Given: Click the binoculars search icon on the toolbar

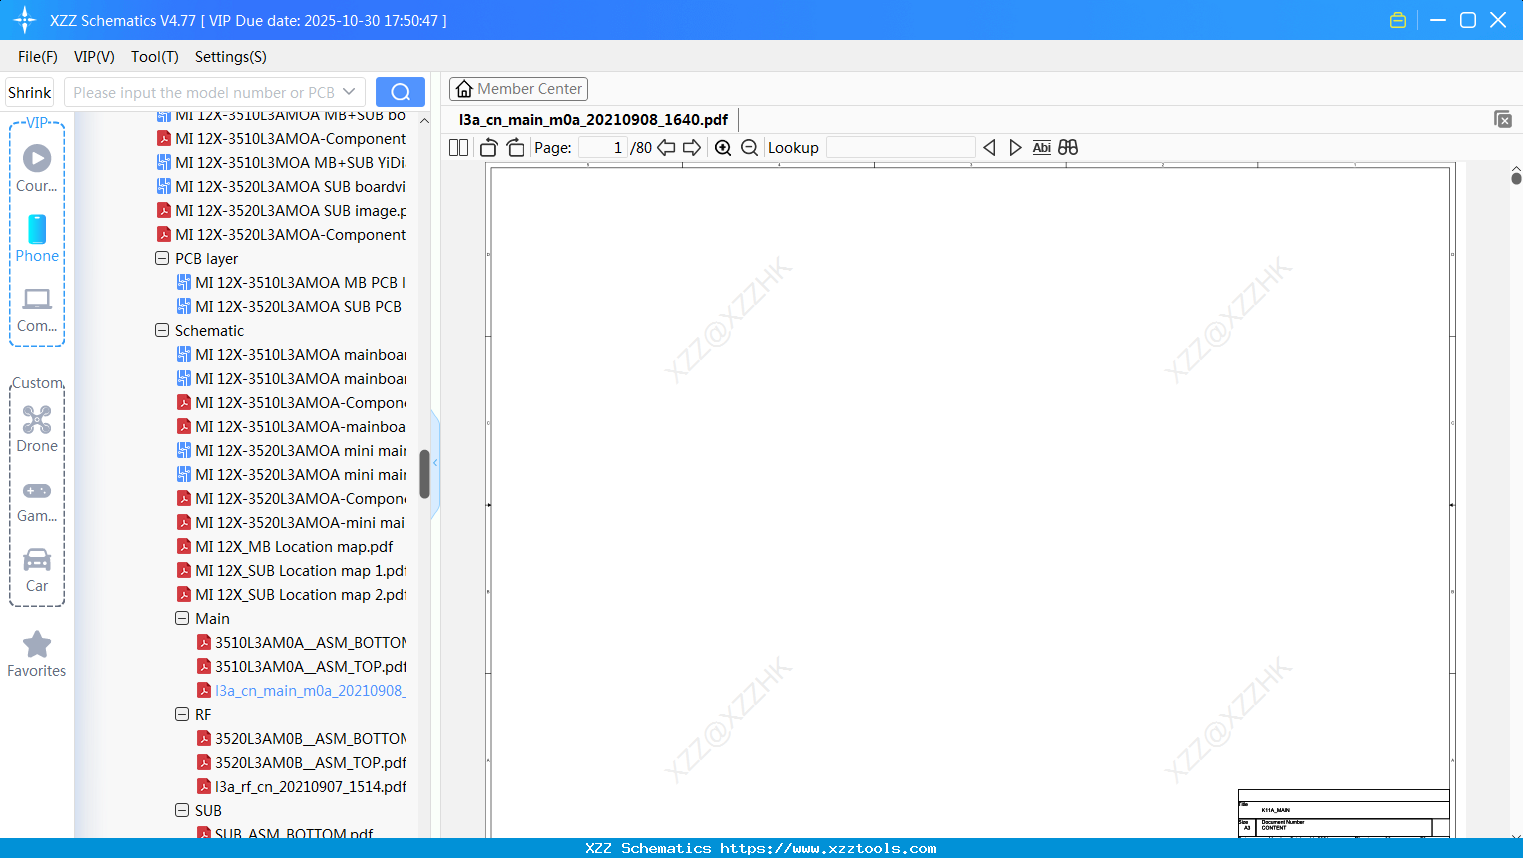Looking at the screenshot, I should coord(1067,147).
